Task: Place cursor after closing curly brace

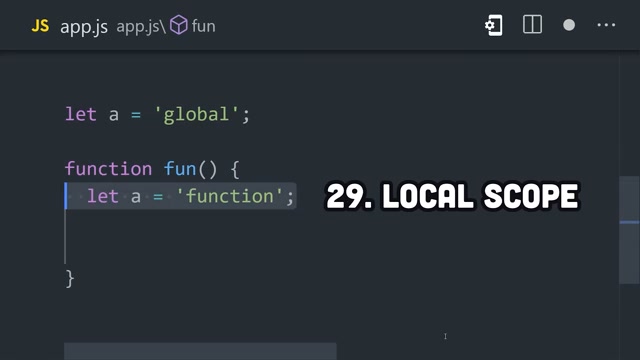Action: point(75,279)
